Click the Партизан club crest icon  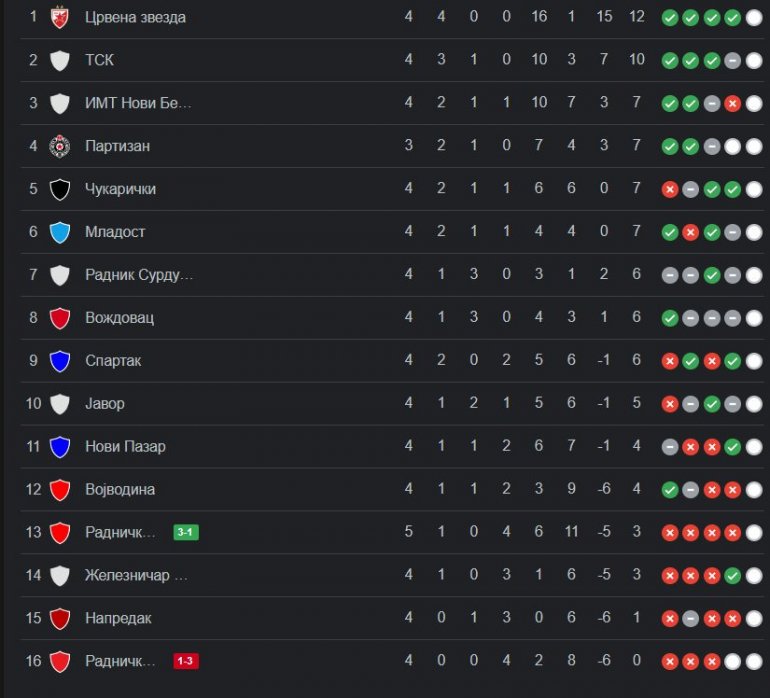click(59, 146)
